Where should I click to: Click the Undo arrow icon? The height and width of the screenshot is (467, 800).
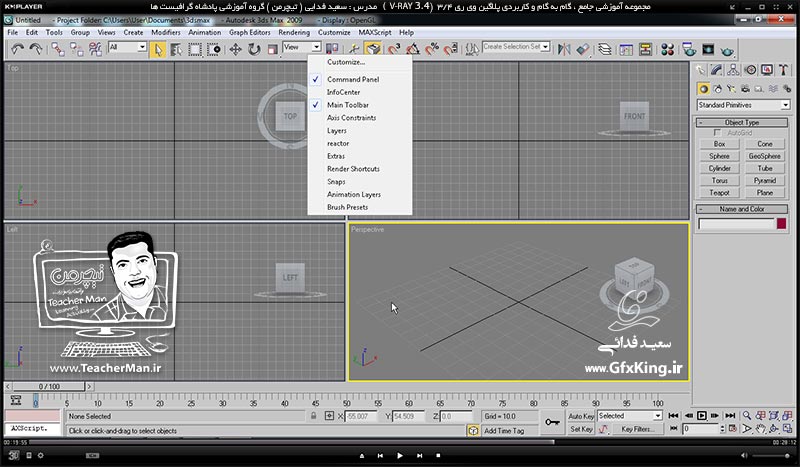(x=18, y=49)
